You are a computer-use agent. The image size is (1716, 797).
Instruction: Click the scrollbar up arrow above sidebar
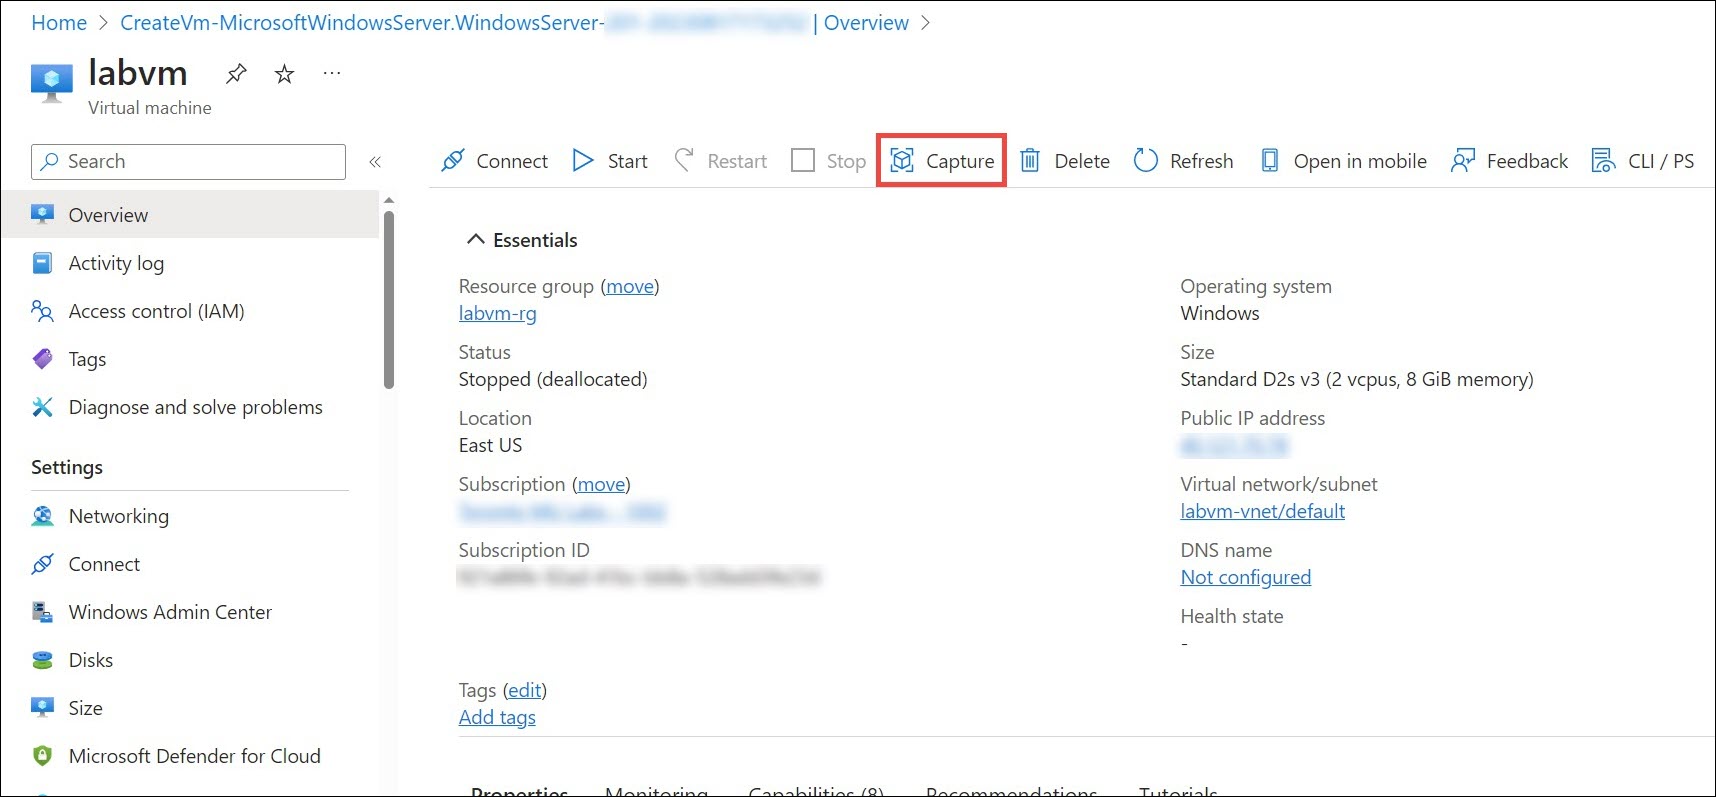coord(389,200)
